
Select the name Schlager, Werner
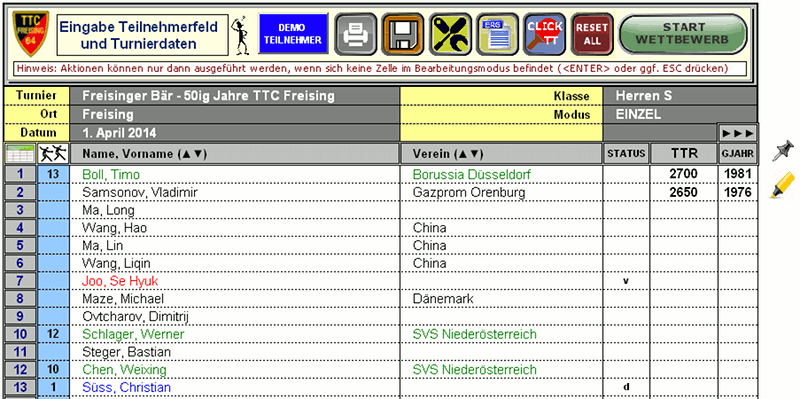pyautogui.click(x=133, y=334)
